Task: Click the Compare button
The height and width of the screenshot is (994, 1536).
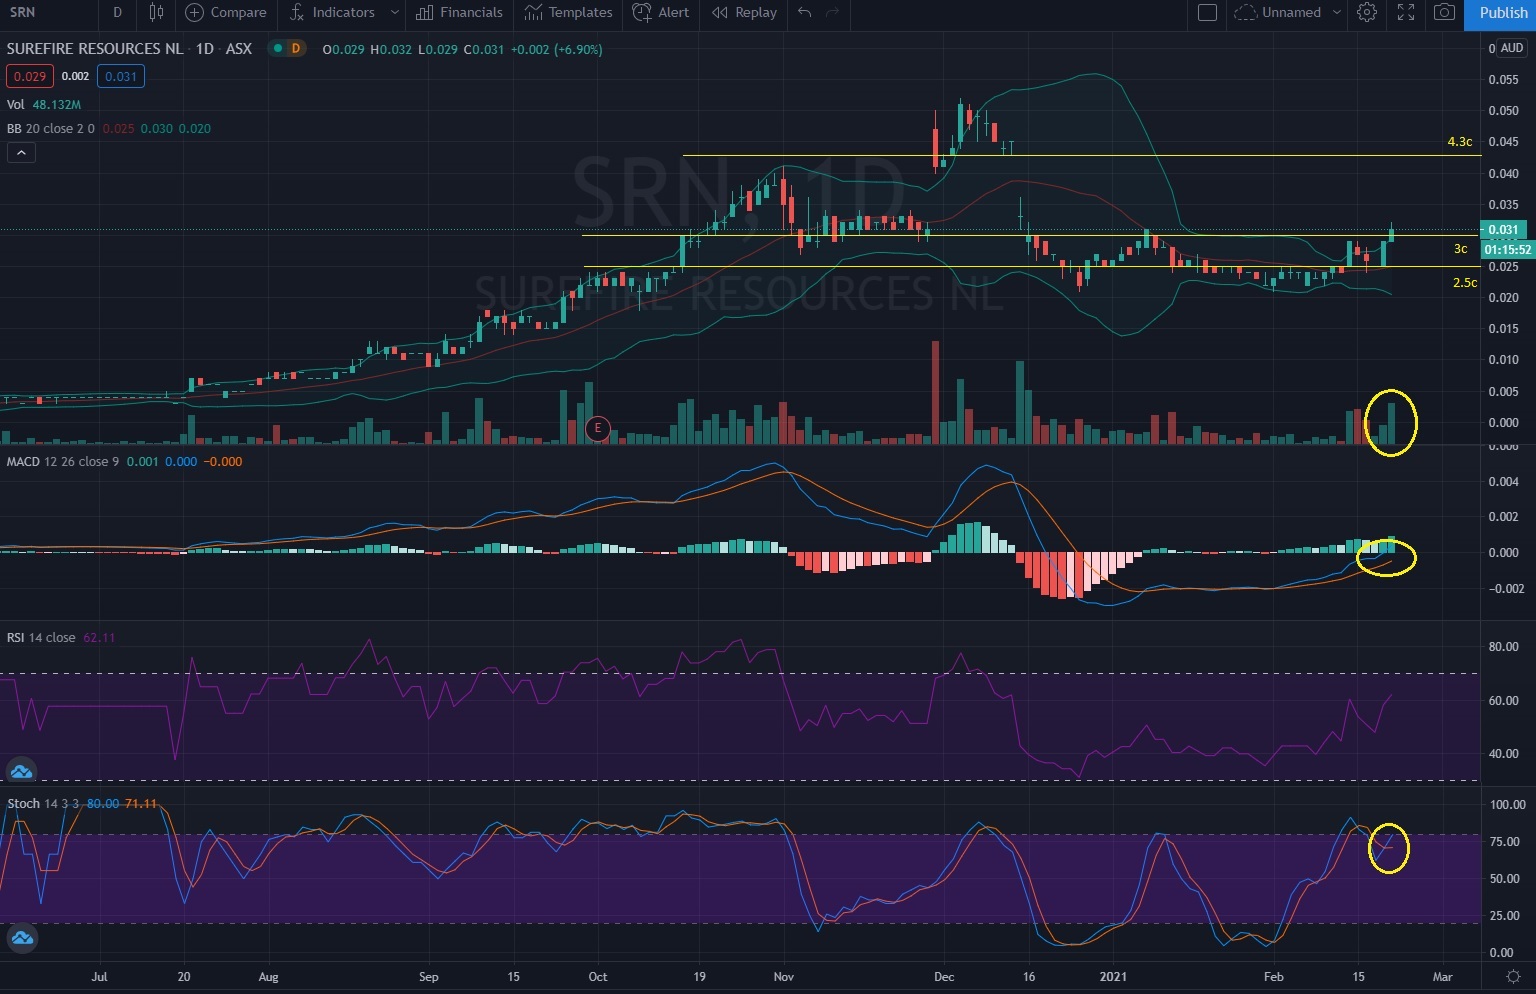Action: [x=226, y=12]
